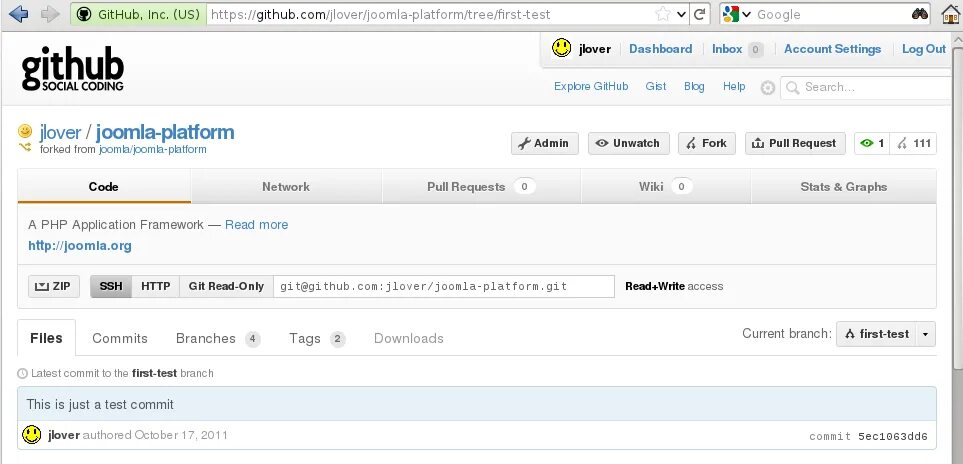This screenshot has width=963, height=464.
Task: Click jlover commit author avatar
Action: point(31,435)
